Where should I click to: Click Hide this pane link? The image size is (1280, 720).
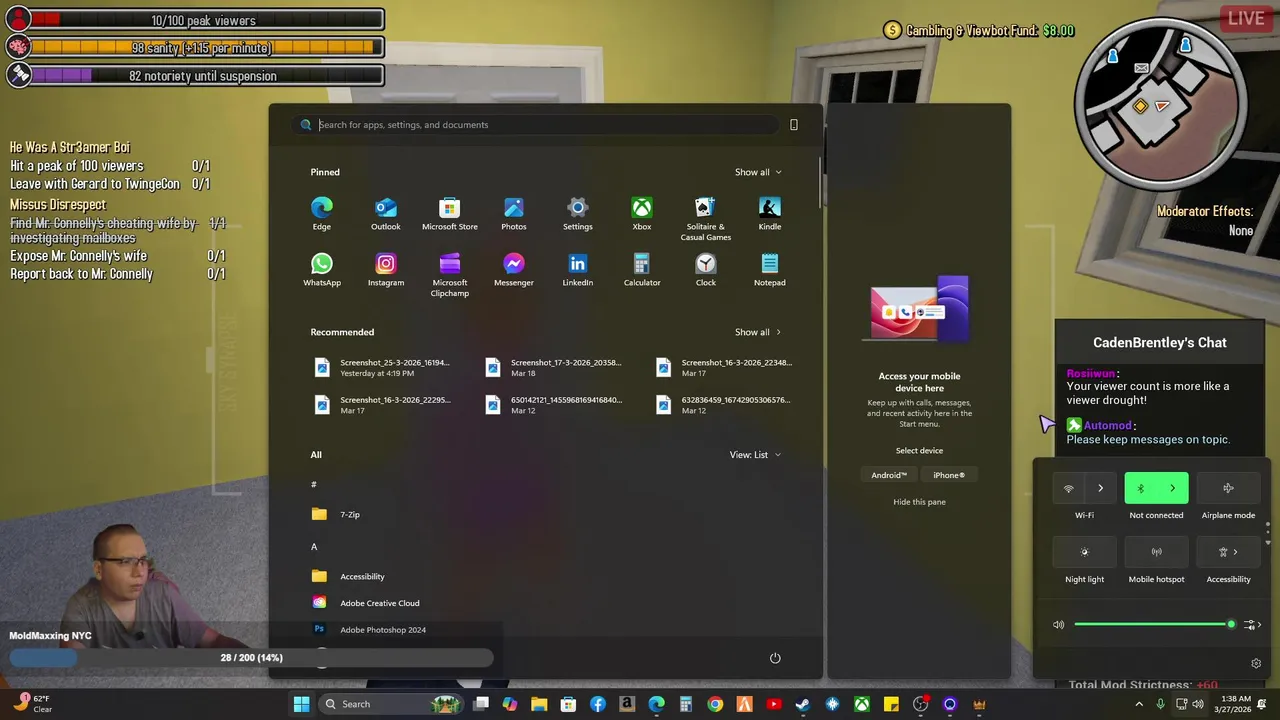coord(919,502)
